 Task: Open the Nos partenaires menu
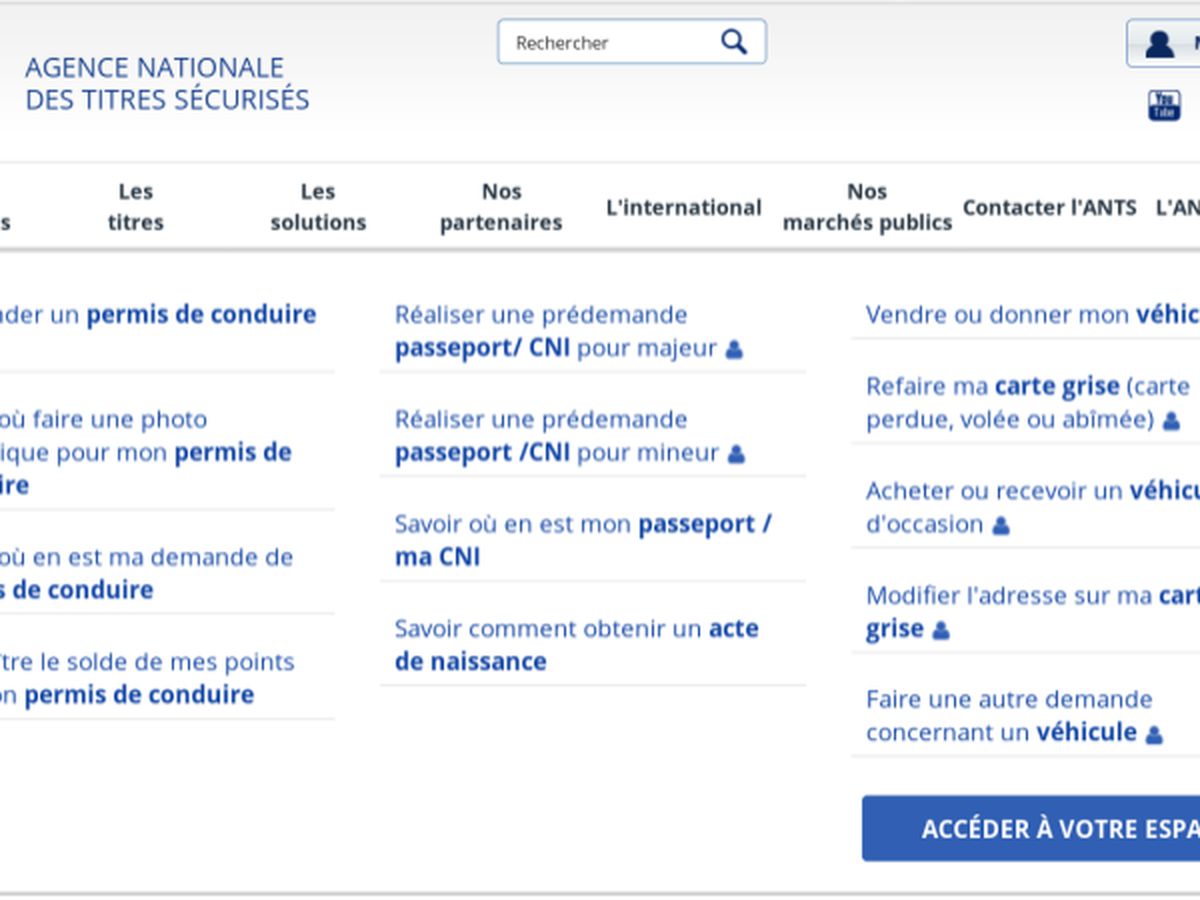tap(501, 207)
